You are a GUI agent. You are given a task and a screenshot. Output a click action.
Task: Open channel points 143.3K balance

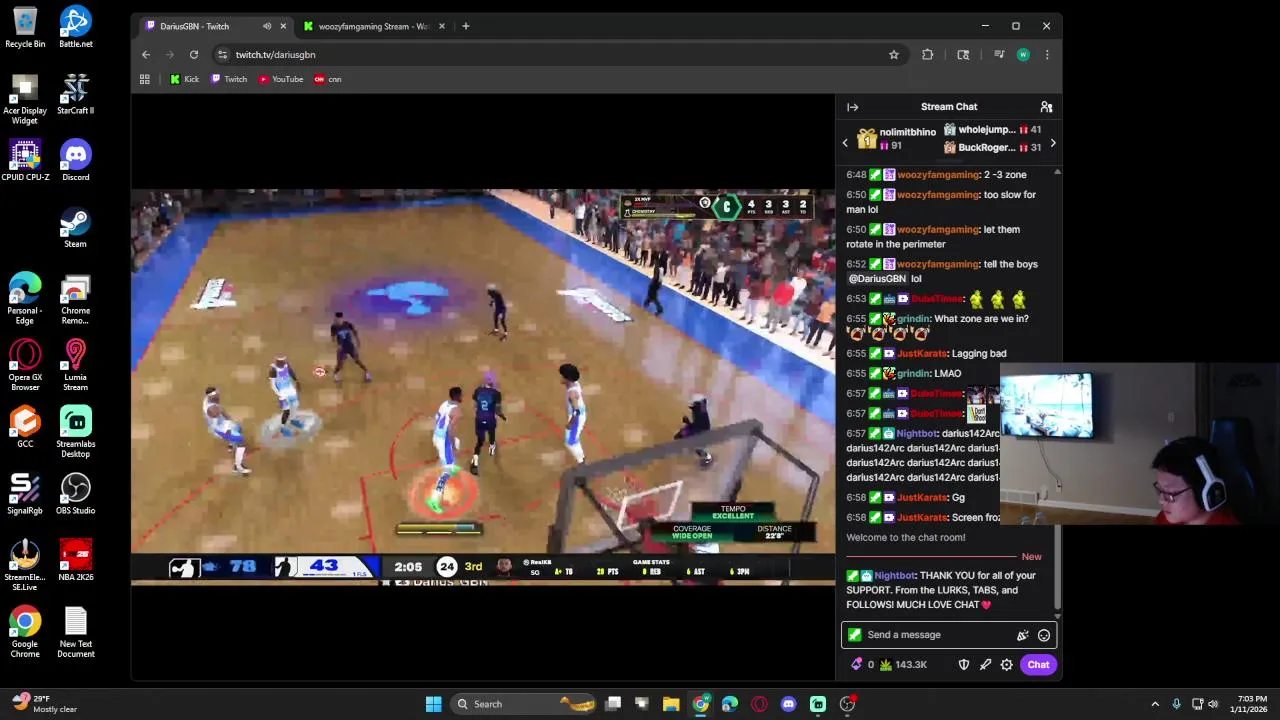tap(903, 664)
